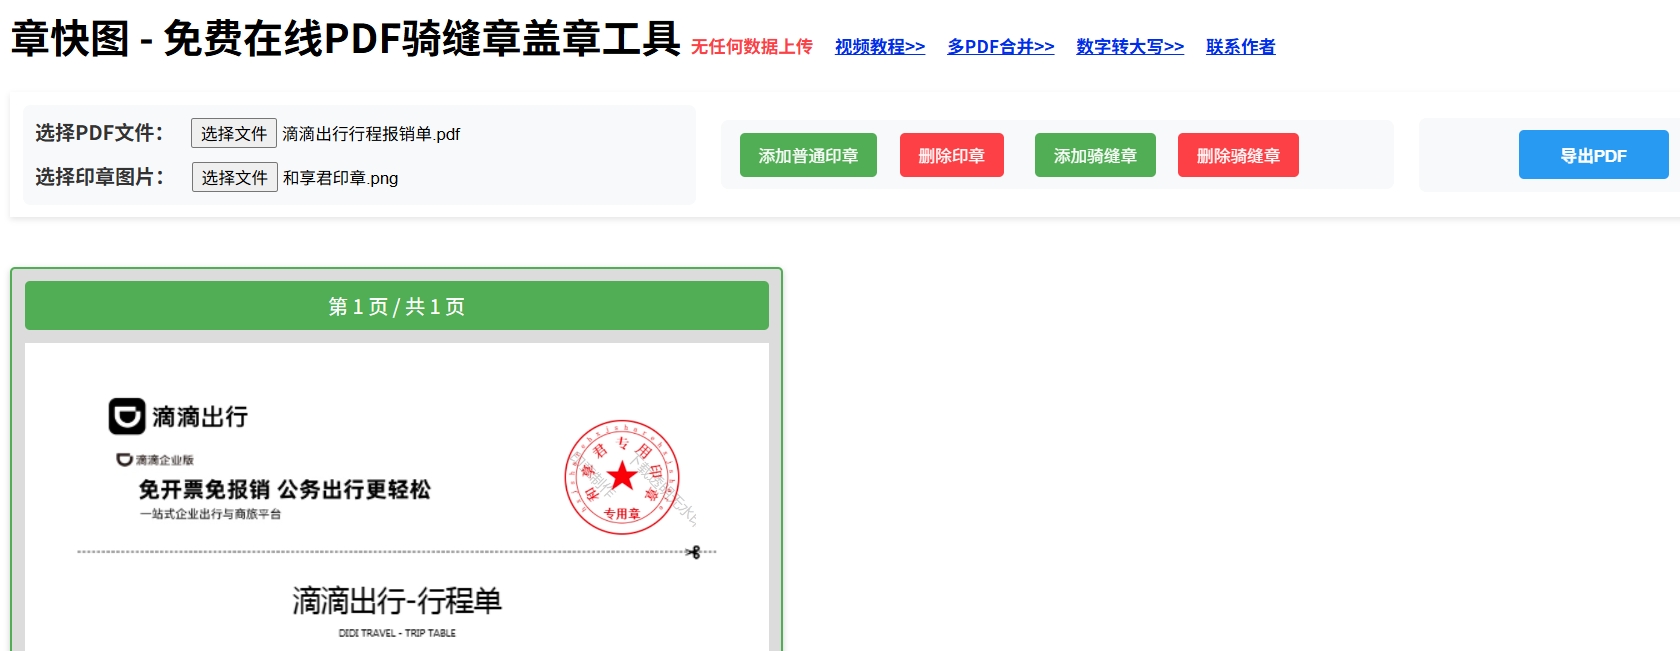Viewport: 1680px width, 651px height.
Task: Click the 滴滴出行行程报销单.pdf file name
Action: [x=371, y=134]
